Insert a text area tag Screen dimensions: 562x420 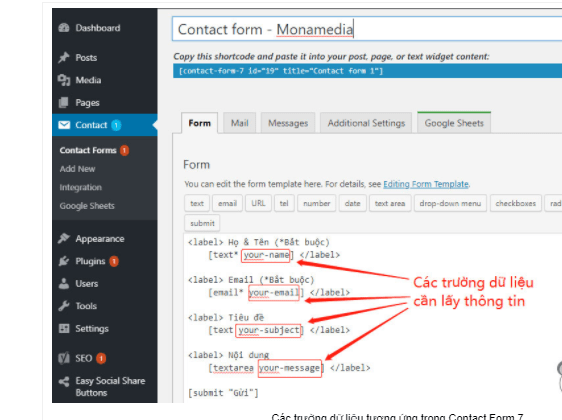pyautogui.click(x=390, y=203)
